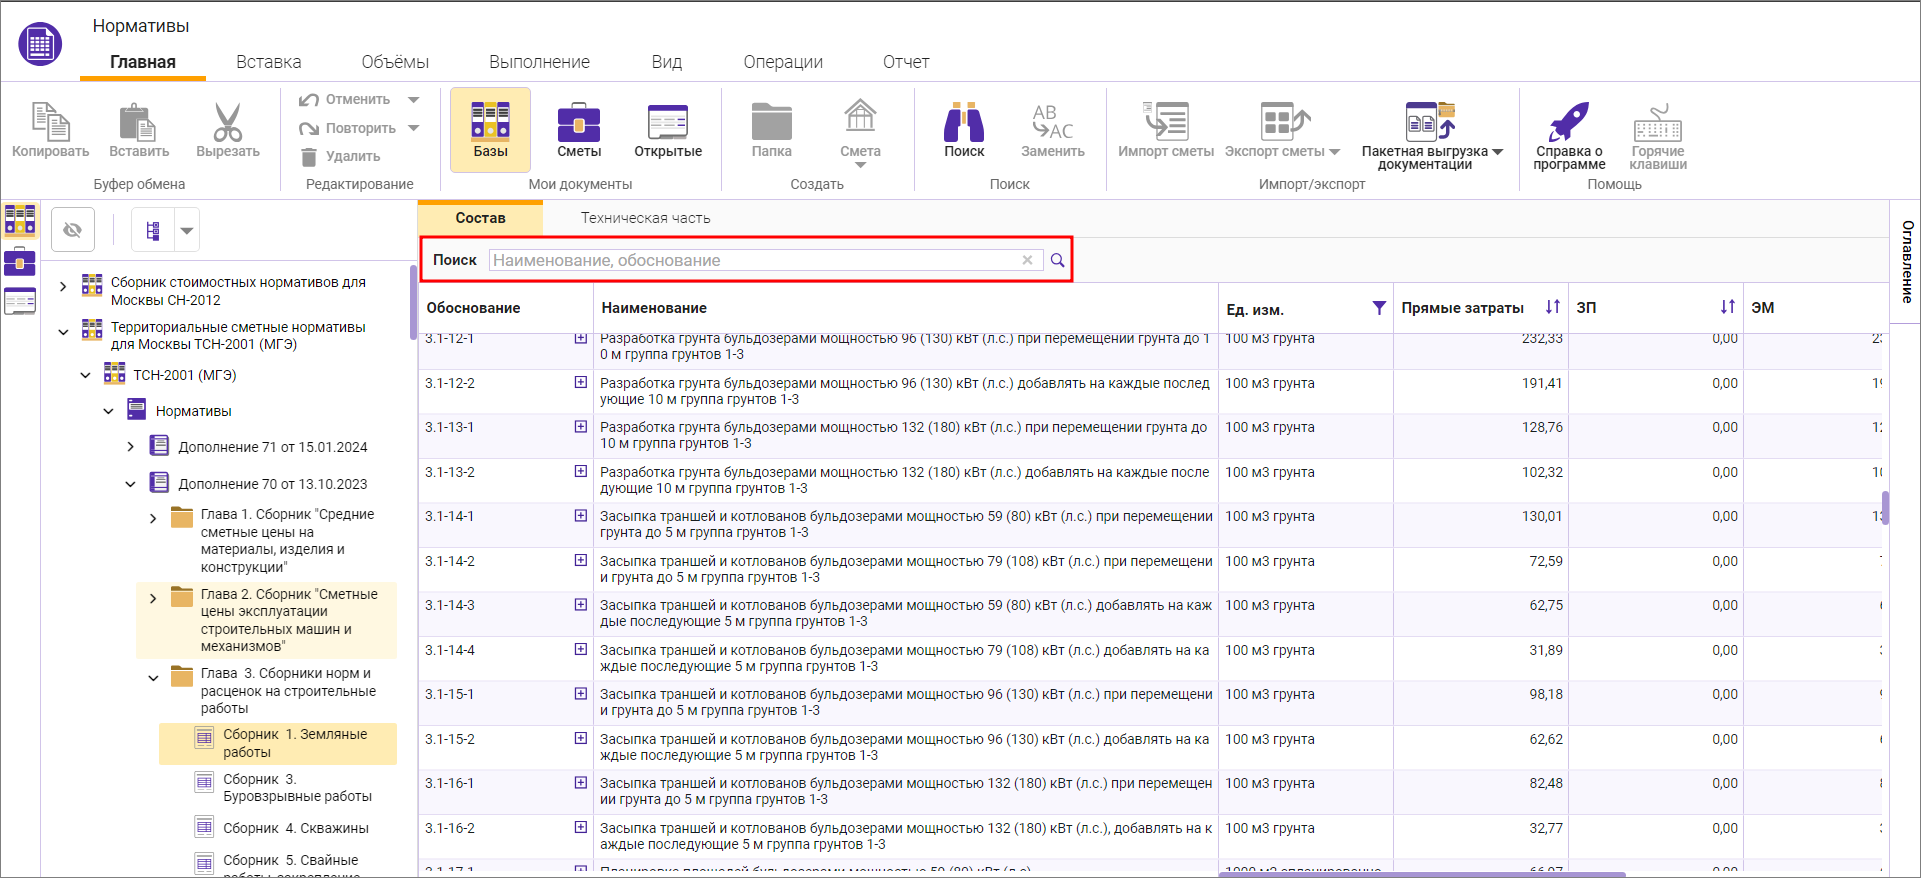This screenshot has width=1921, height=878.
Task: Open the Оглавление side panel
Action: pyautogui.click(x=1906, y=262)
